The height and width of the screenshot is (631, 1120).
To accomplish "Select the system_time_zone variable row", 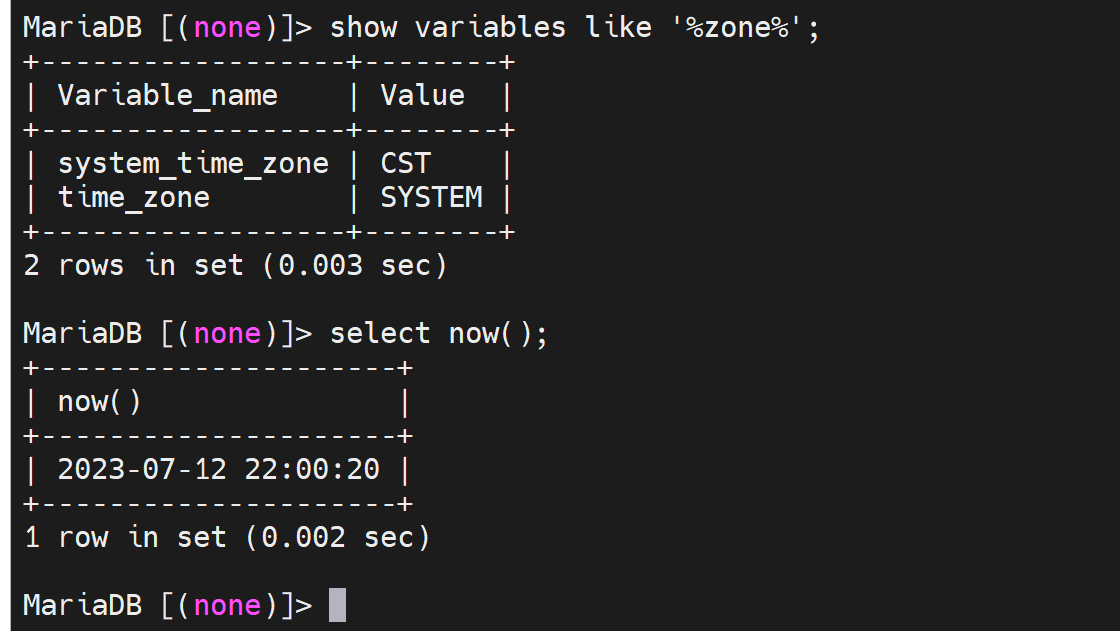I will pos(193,163).
